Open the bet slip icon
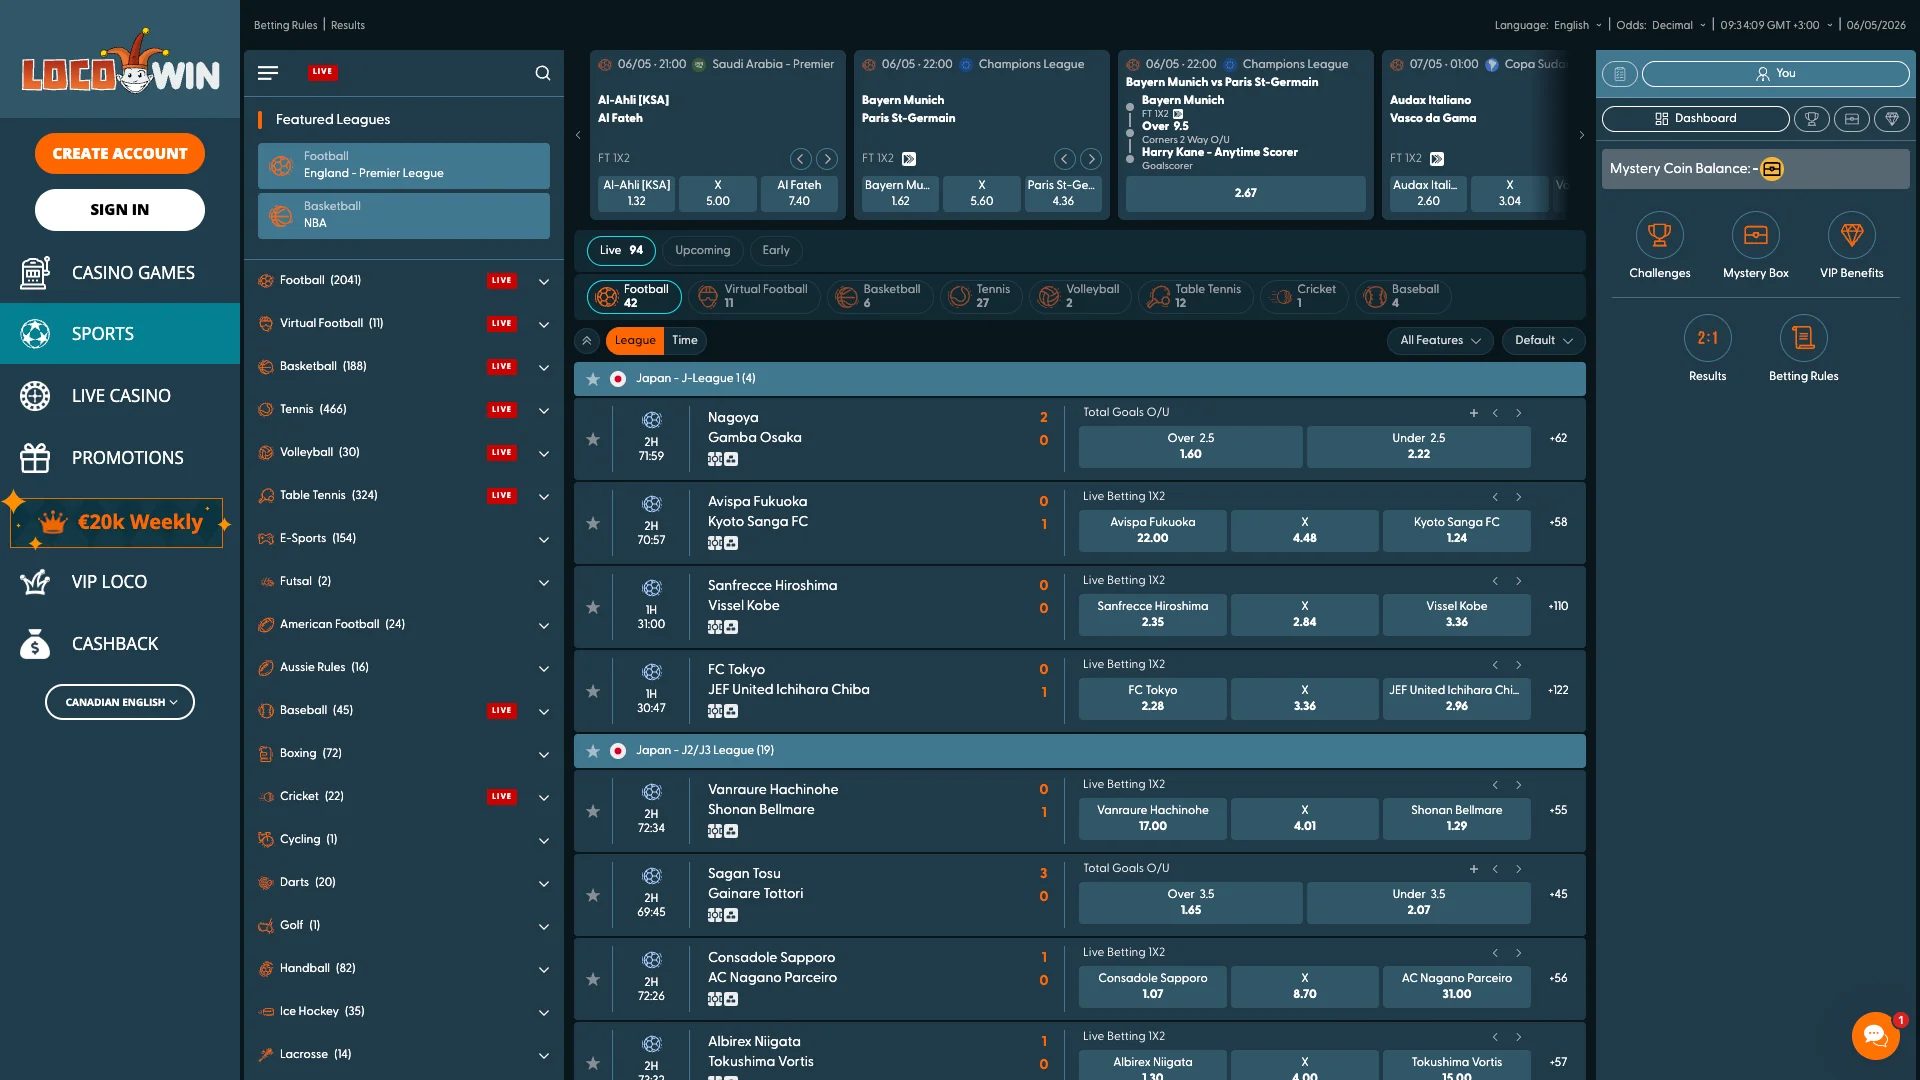This screenshot has height=1080, width=1920. tap(1620, 74)
